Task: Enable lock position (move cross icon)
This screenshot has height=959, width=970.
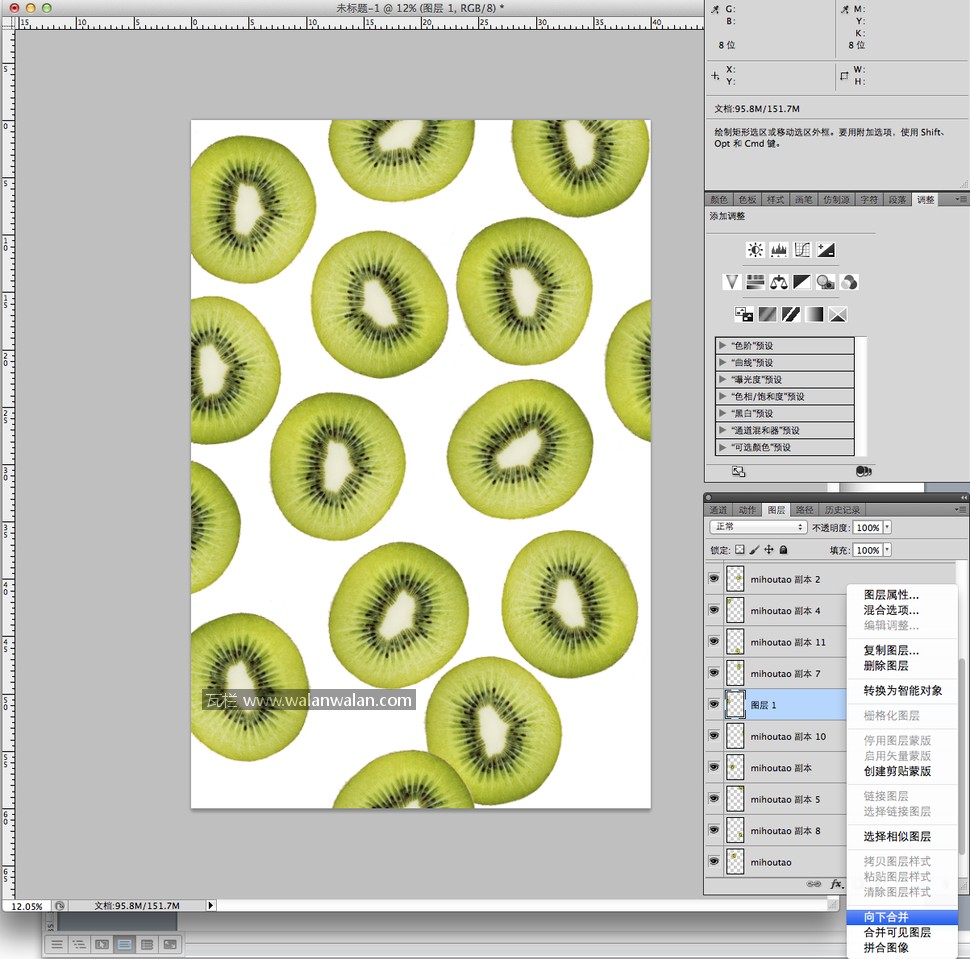Action: pyautogui.click(x=769, y=550)
